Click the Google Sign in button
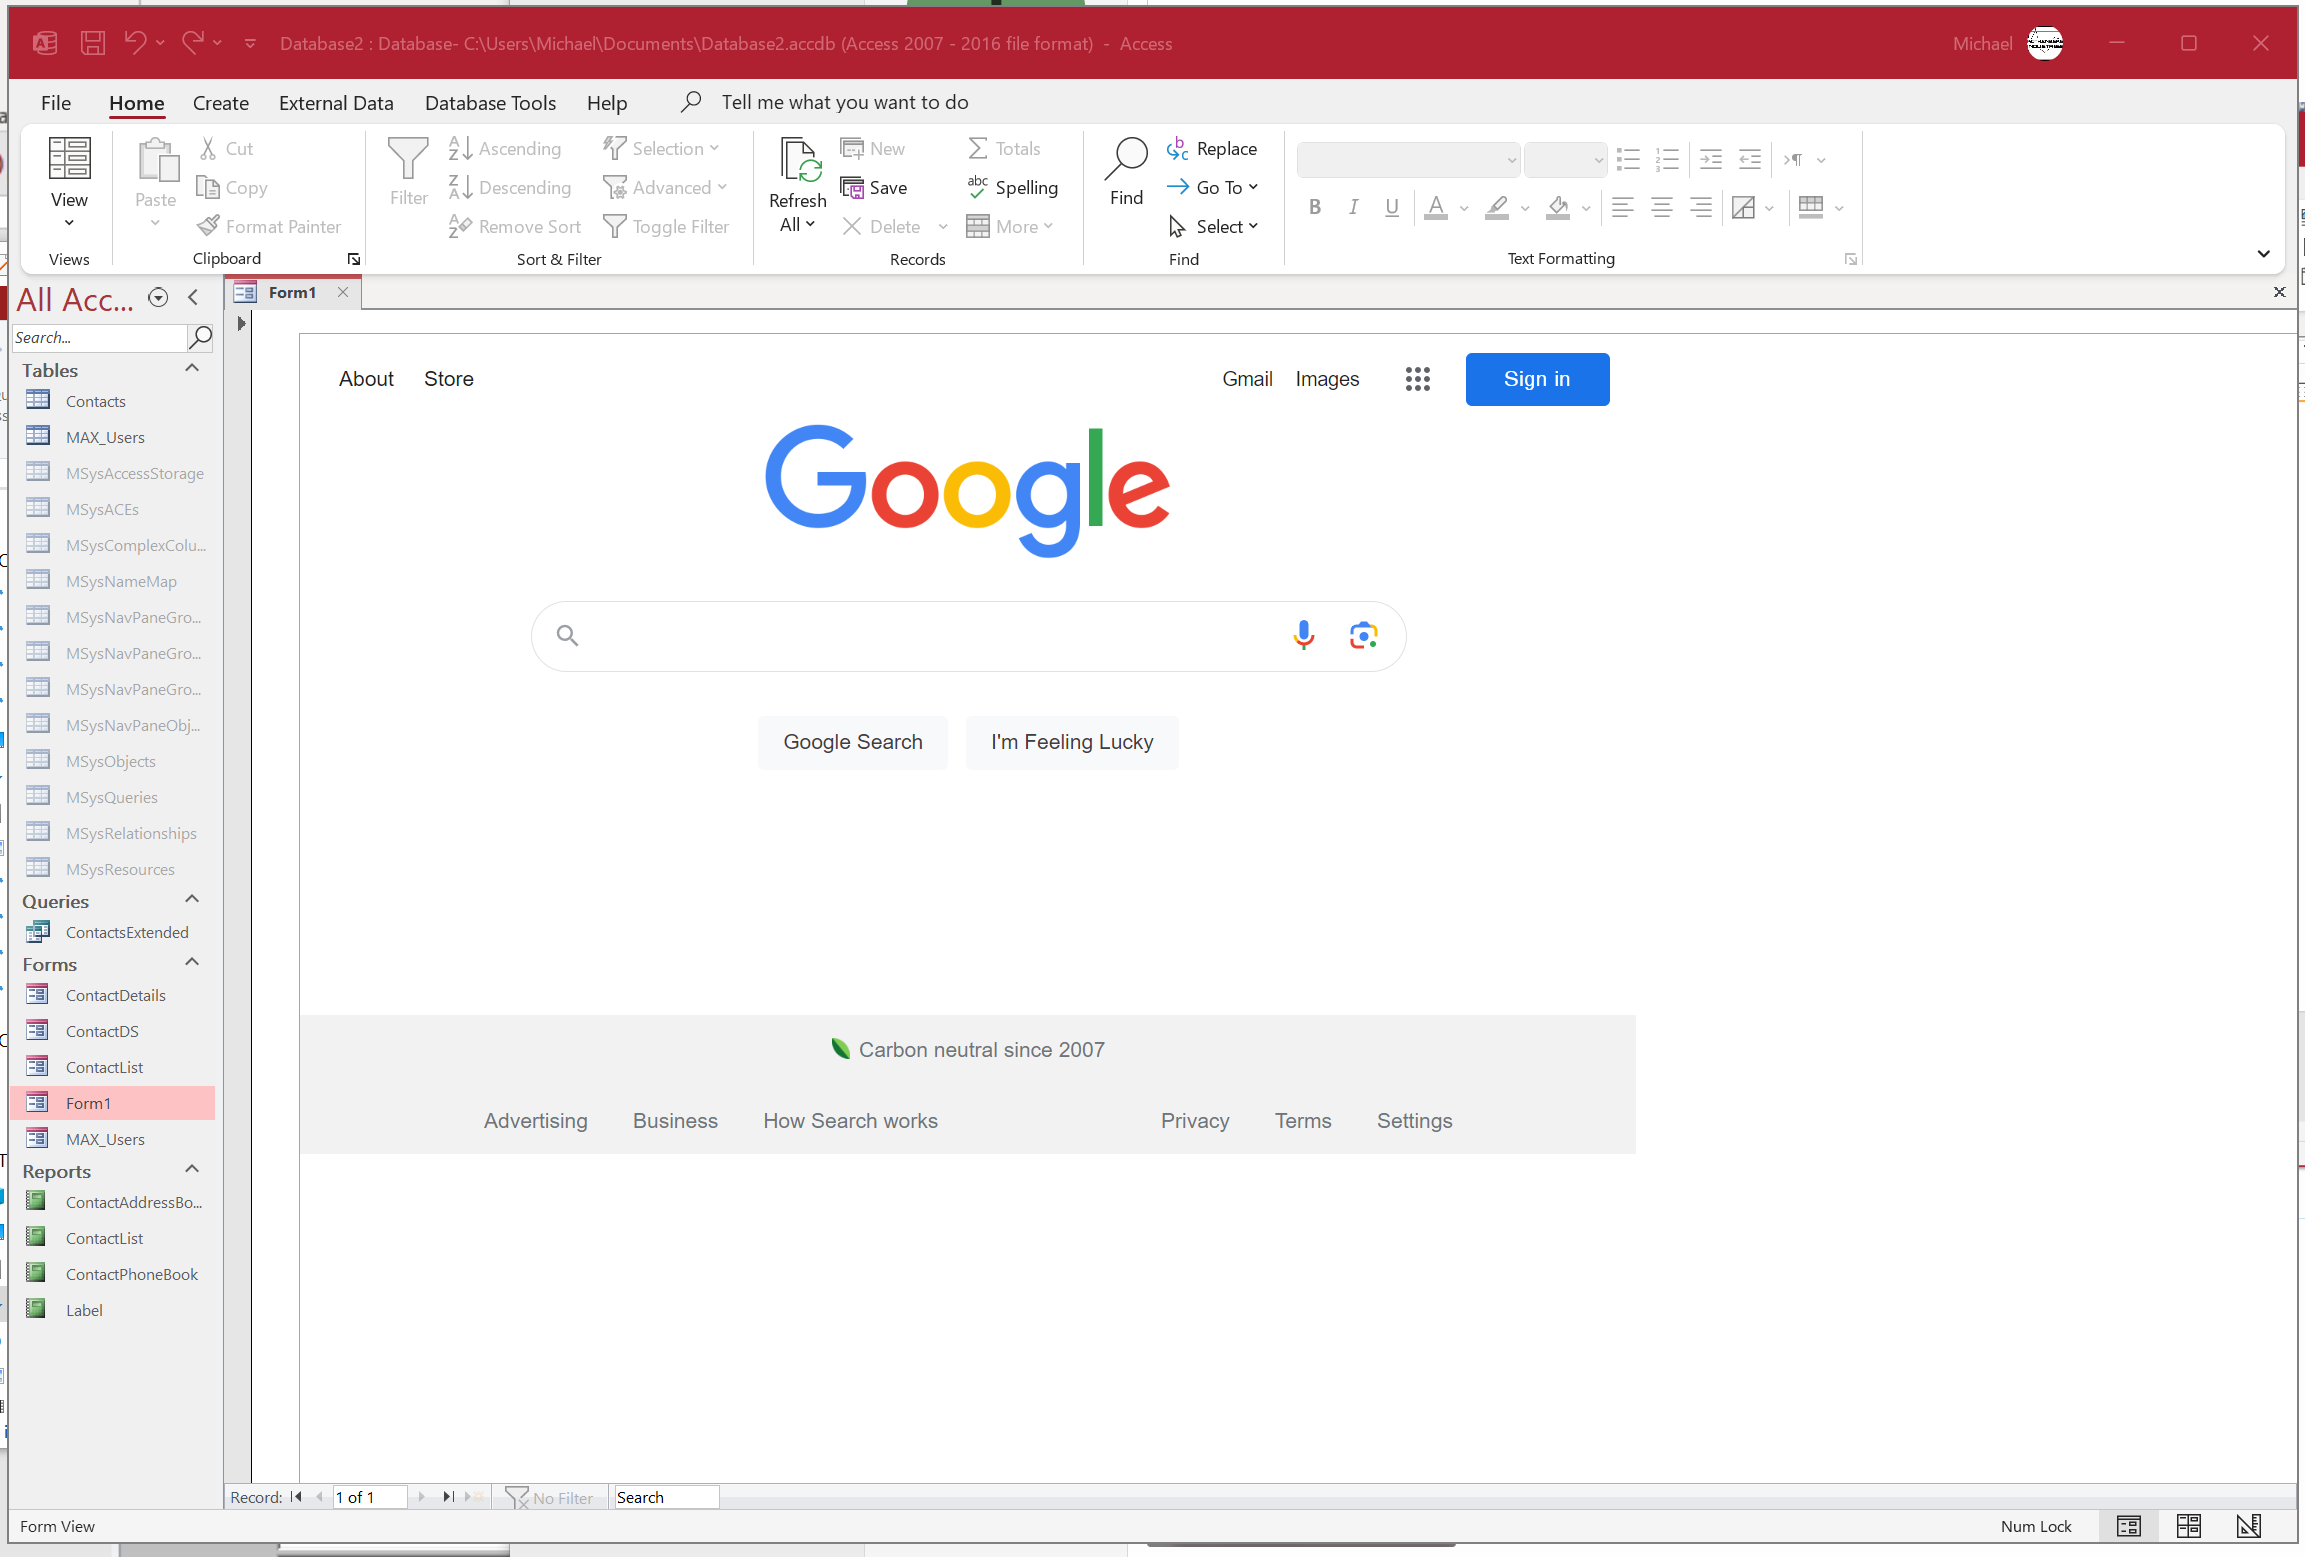Screen dimensions: 2305x1557 (1536, 379)
